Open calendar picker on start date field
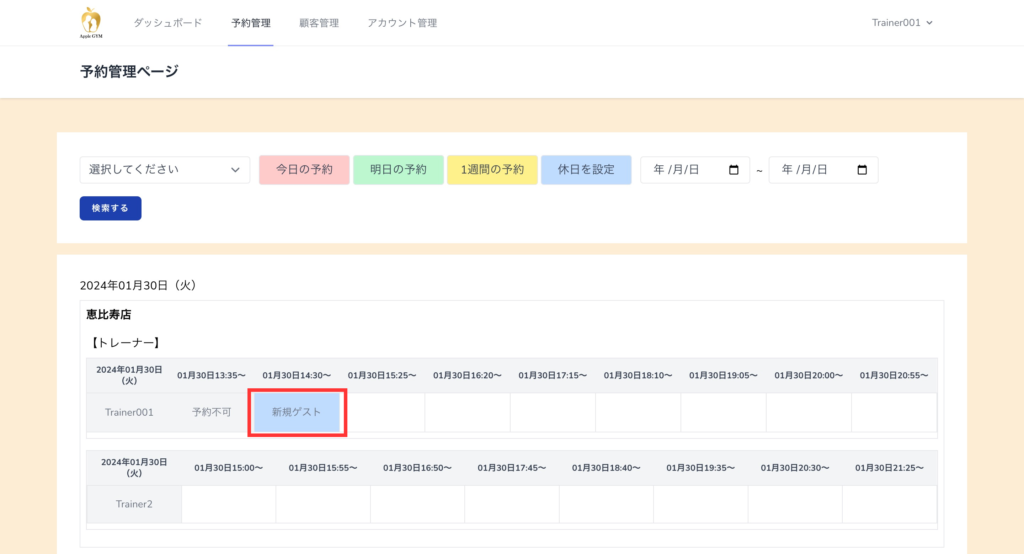 [x=734, y=170]
